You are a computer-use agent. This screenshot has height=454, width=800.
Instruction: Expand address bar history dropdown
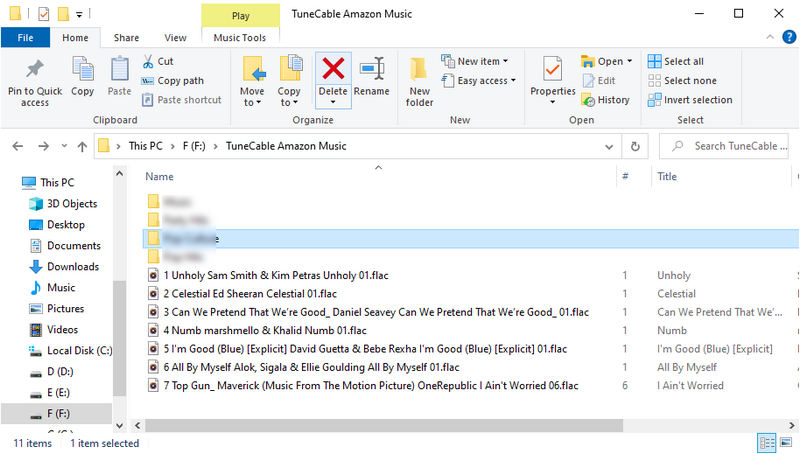pyautogui.click(x=609, y=147)
